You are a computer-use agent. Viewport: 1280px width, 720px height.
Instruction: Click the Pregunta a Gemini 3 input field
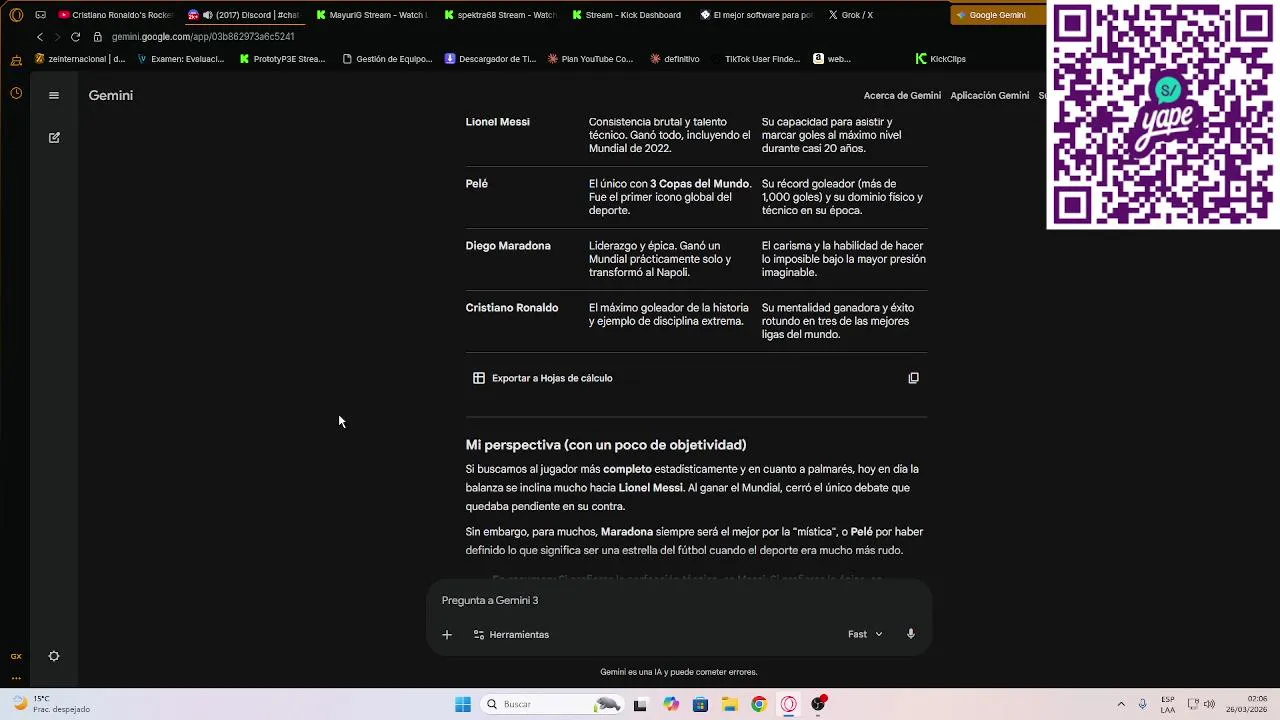coord(678,600)
